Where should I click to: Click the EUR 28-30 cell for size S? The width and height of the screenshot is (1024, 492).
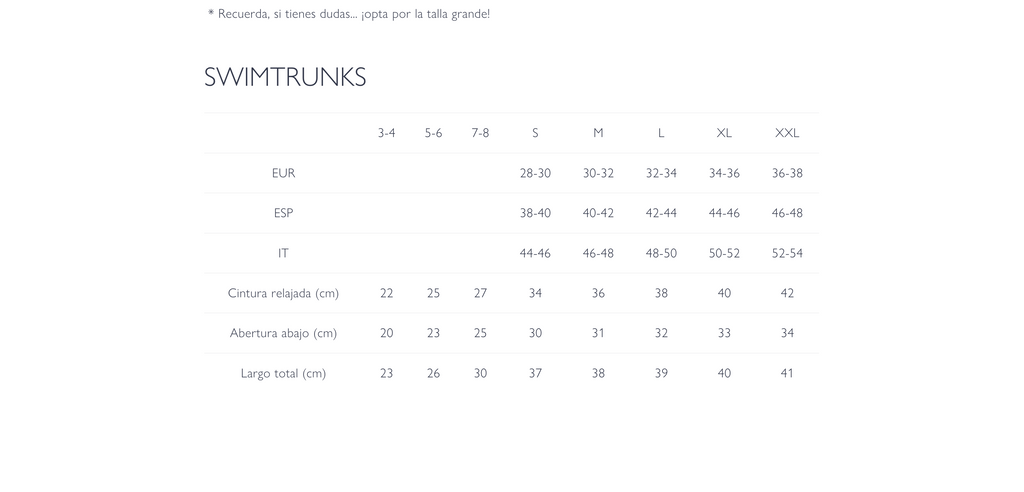[x=535, y=173]
